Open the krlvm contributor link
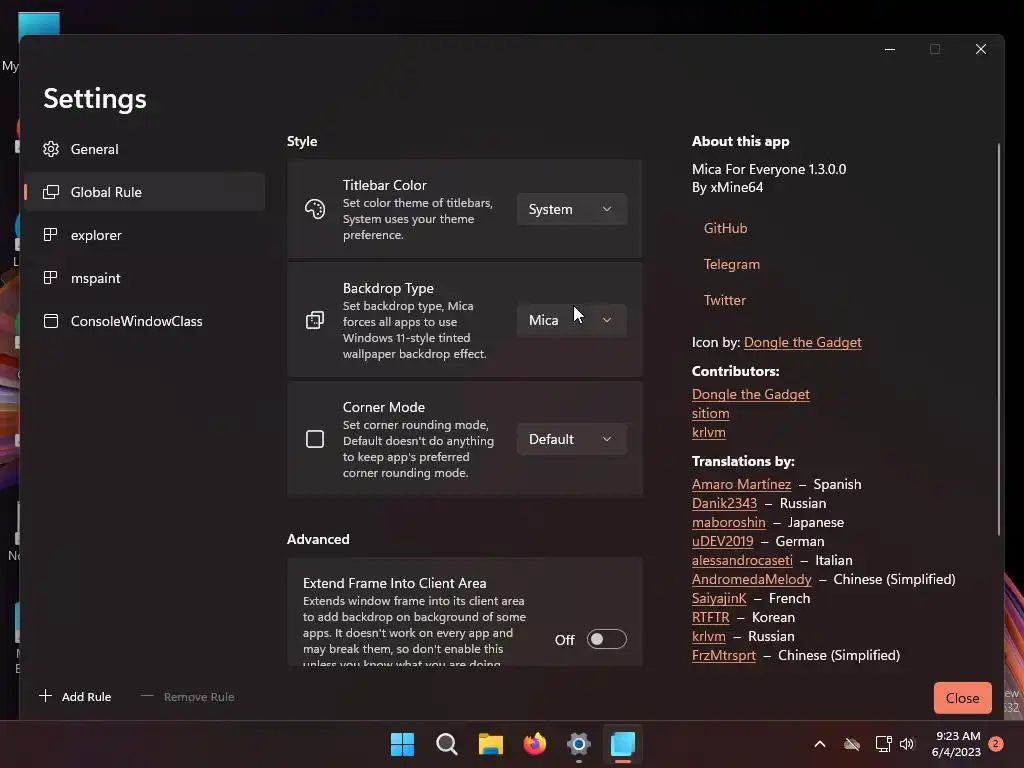1024x768 pixels. point(709,432)
